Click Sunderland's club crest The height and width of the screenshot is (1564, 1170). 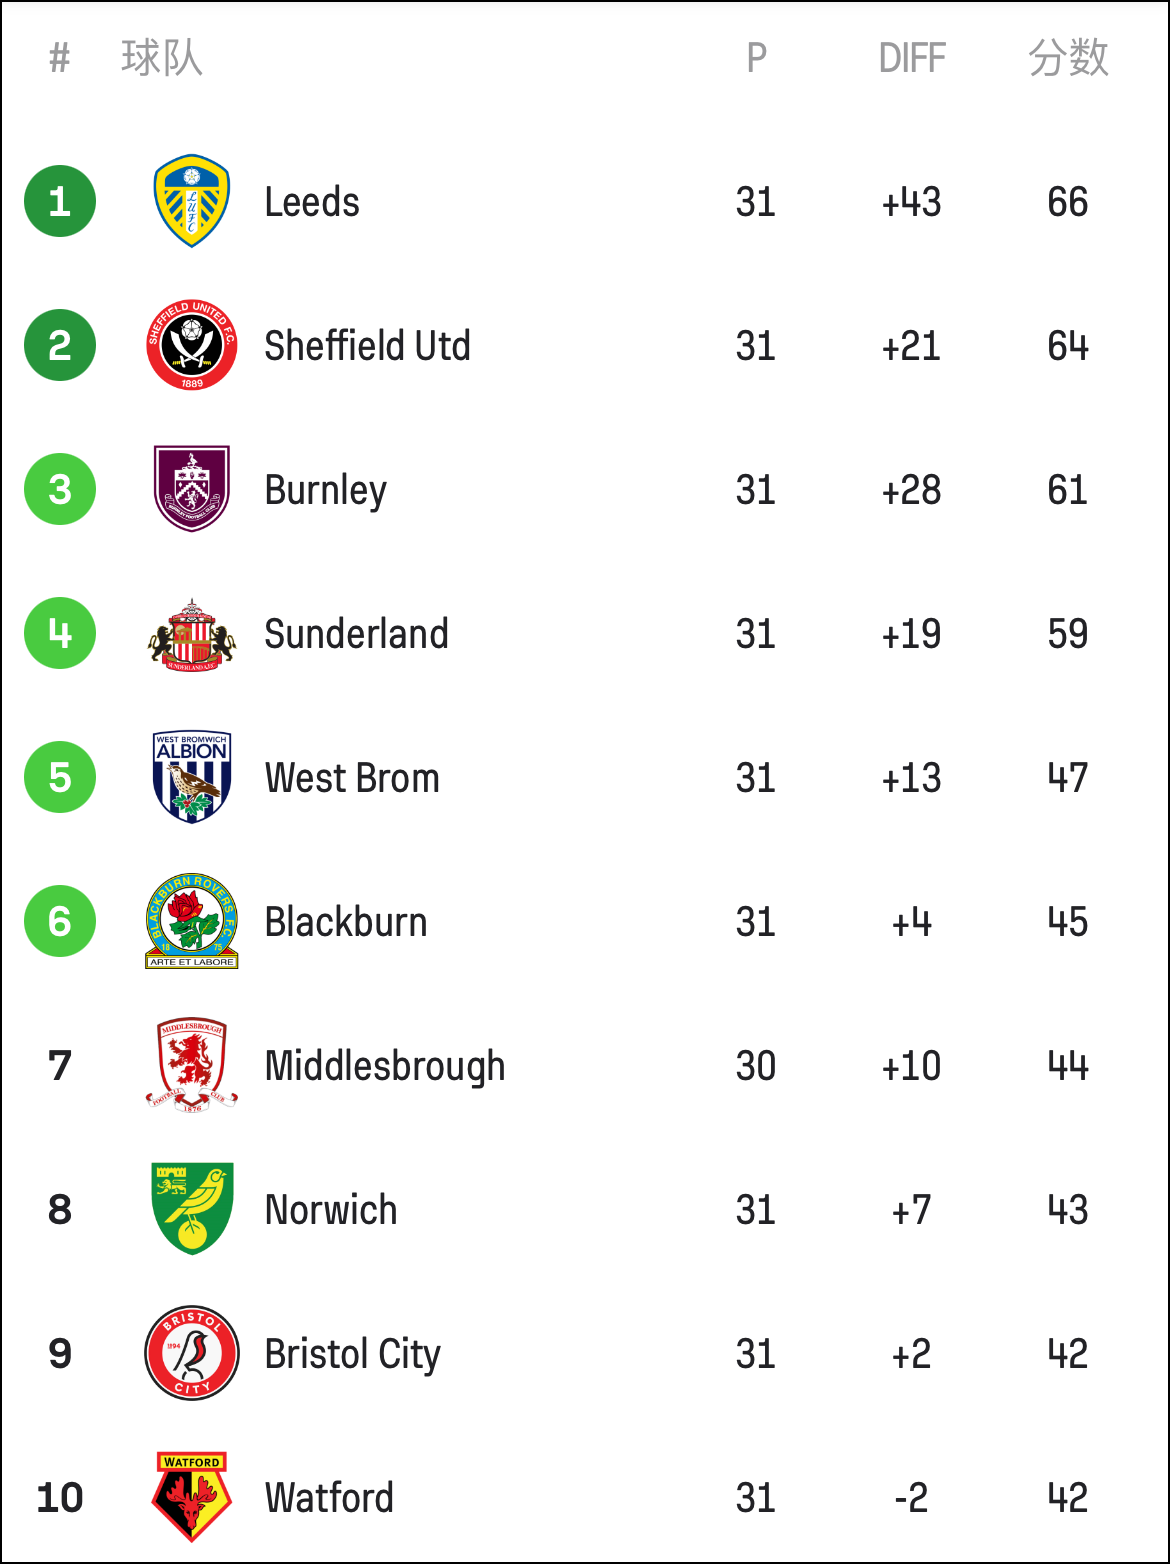pyautogui.click(x=192, y=635)
